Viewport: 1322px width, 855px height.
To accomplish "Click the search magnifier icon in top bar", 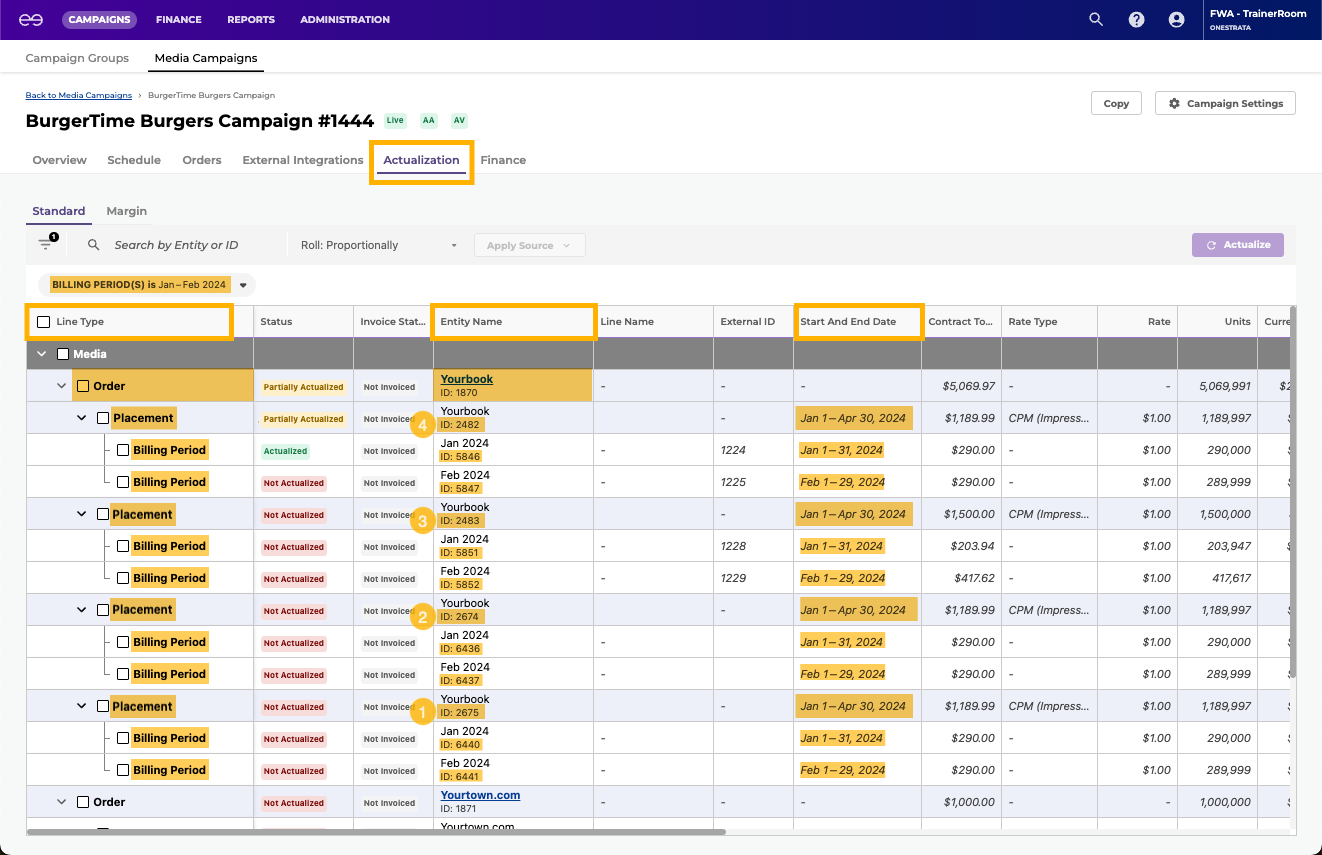I will click(x=1096, y=19).
